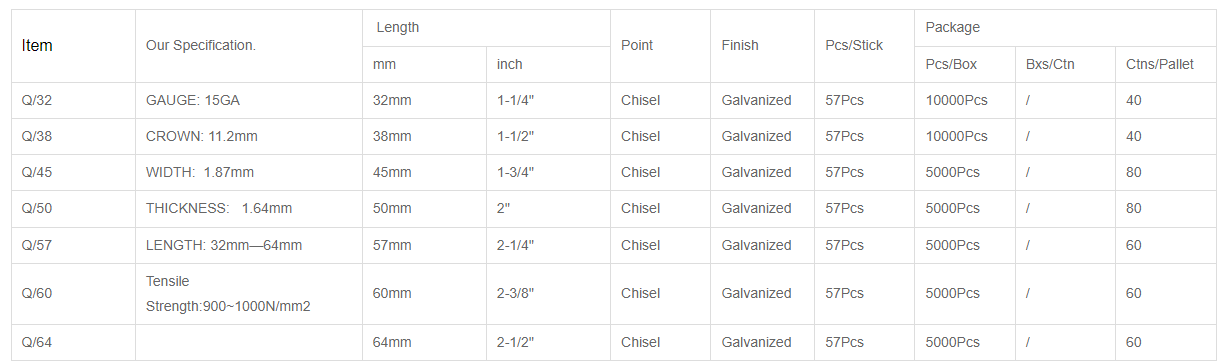The height and width of the screenshot is (363, 1228).
Task: Select the Ctns/Pallet sub-header
Action: pos(1166,64)
